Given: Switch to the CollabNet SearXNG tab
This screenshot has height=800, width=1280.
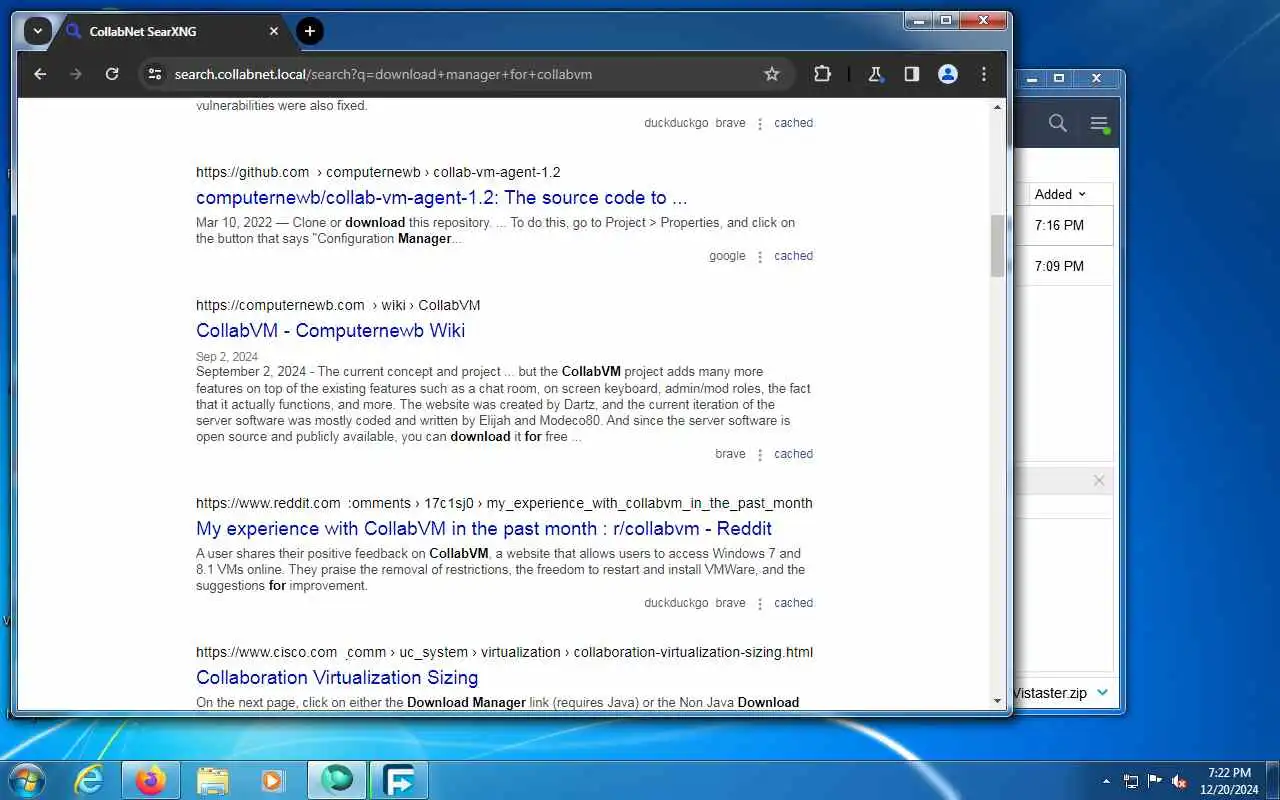Looking at the screenshot, I should pyautogui.click(x=172, y=31).
